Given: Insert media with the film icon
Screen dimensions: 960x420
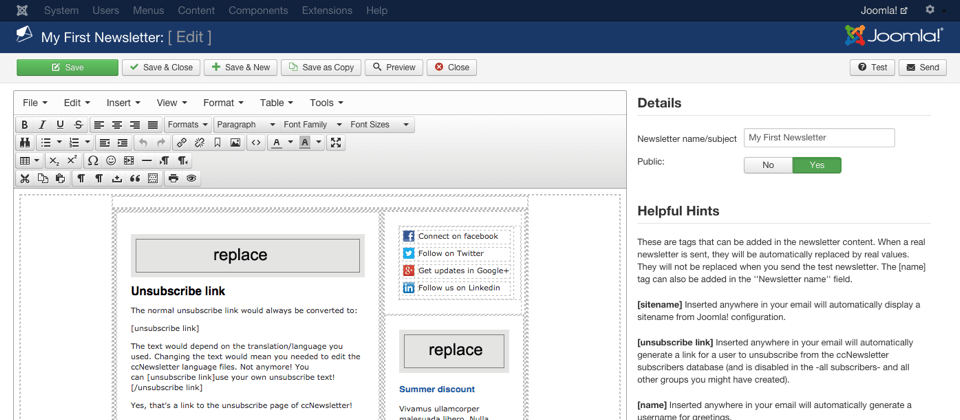Looking at the screenshot, I should point(129,160).
